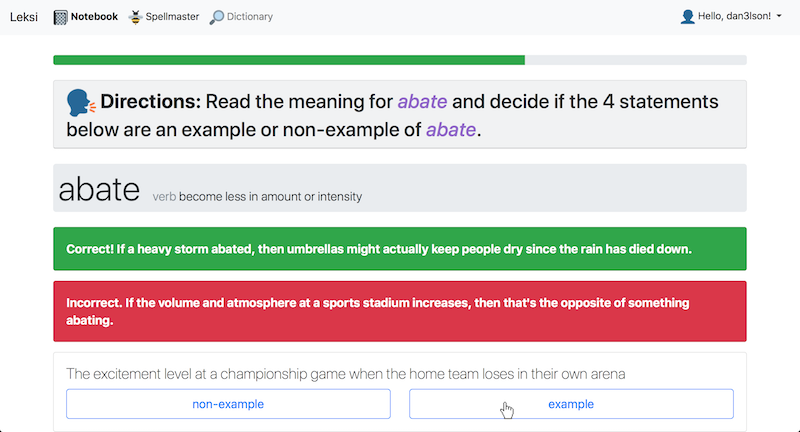Click the green Correct feedback banner

point(399,249)
